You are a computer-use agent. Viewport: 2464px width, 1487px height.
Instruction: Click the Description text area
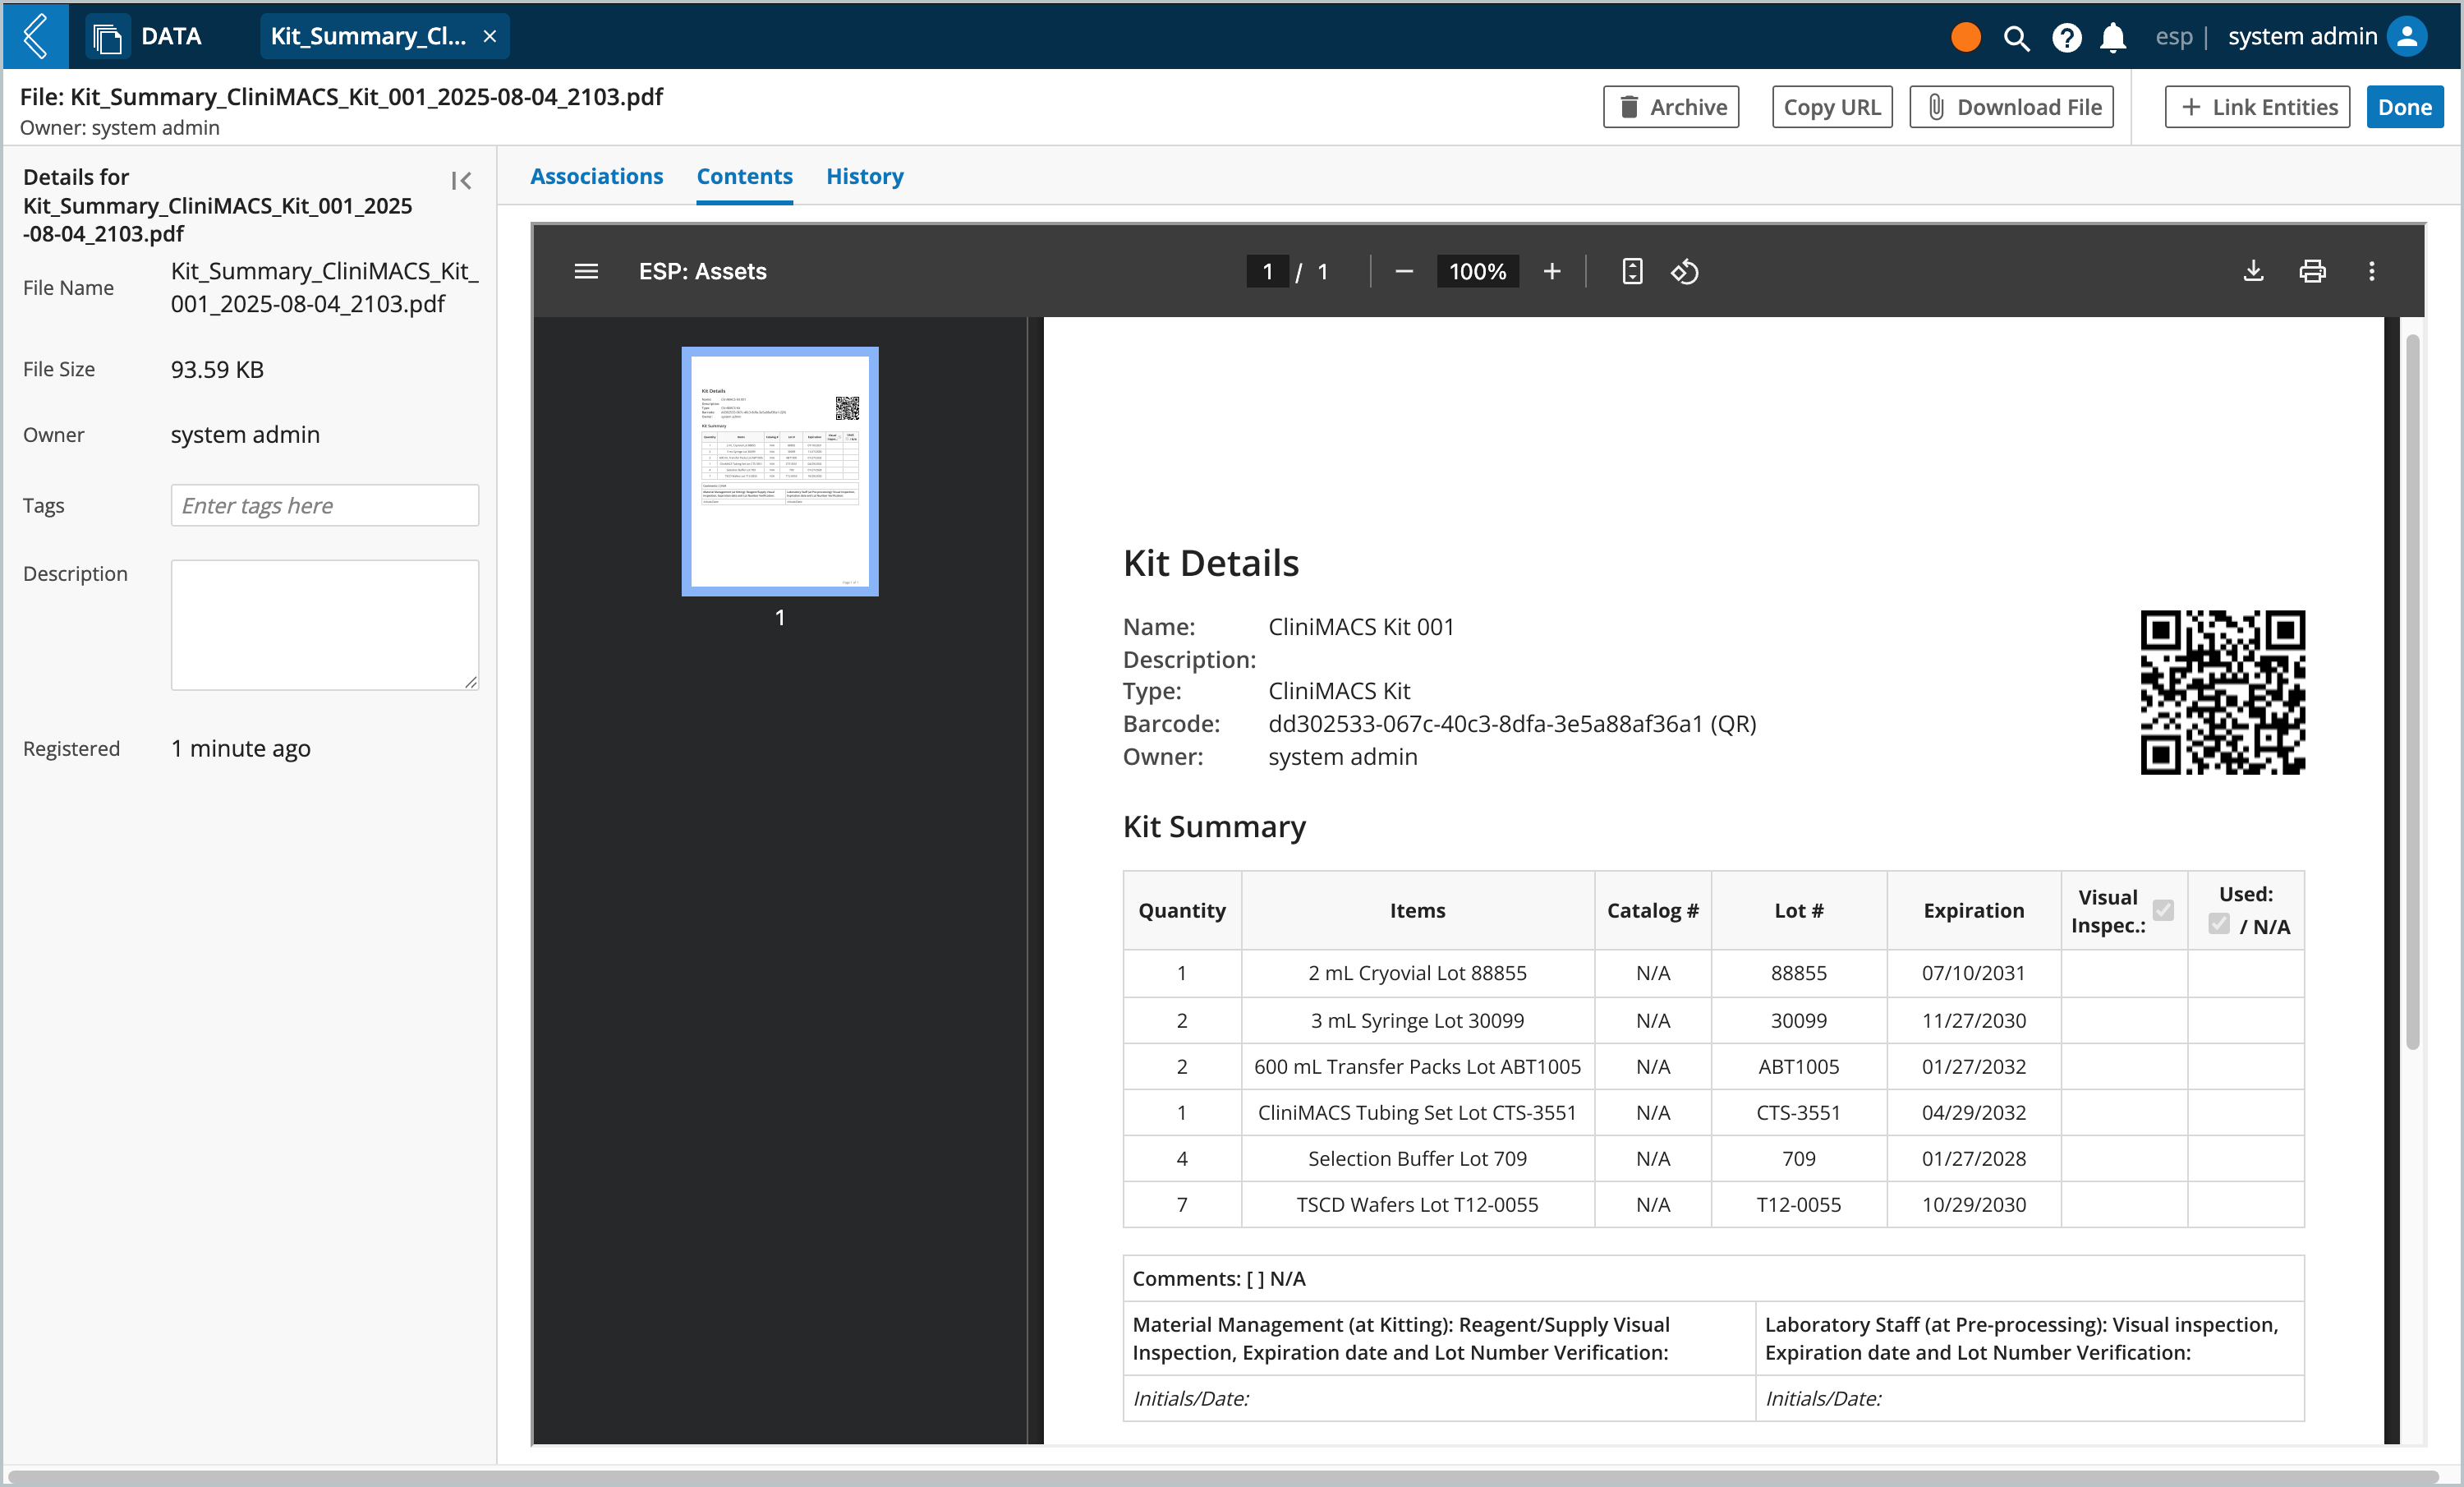point(324,624)
